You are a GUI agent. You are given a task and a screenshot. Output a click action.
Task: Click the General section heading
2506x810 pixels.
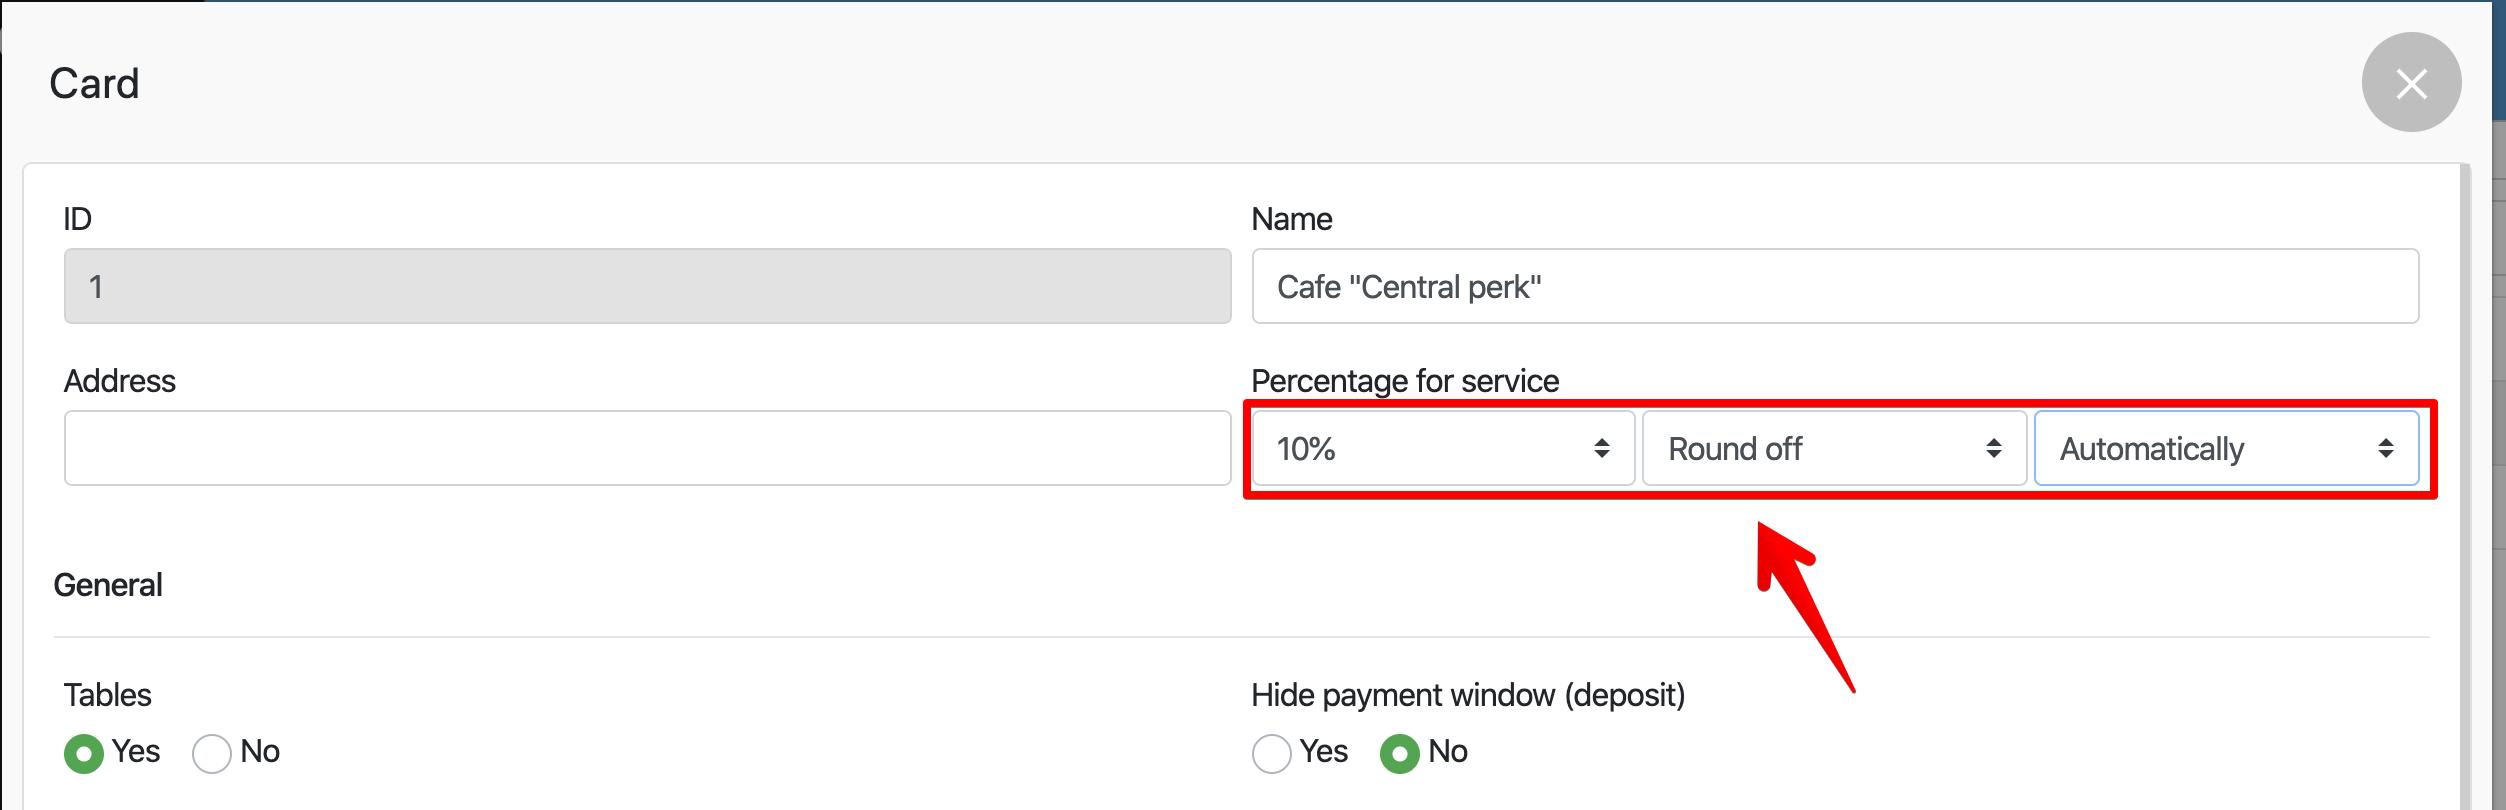click(108, 585)
